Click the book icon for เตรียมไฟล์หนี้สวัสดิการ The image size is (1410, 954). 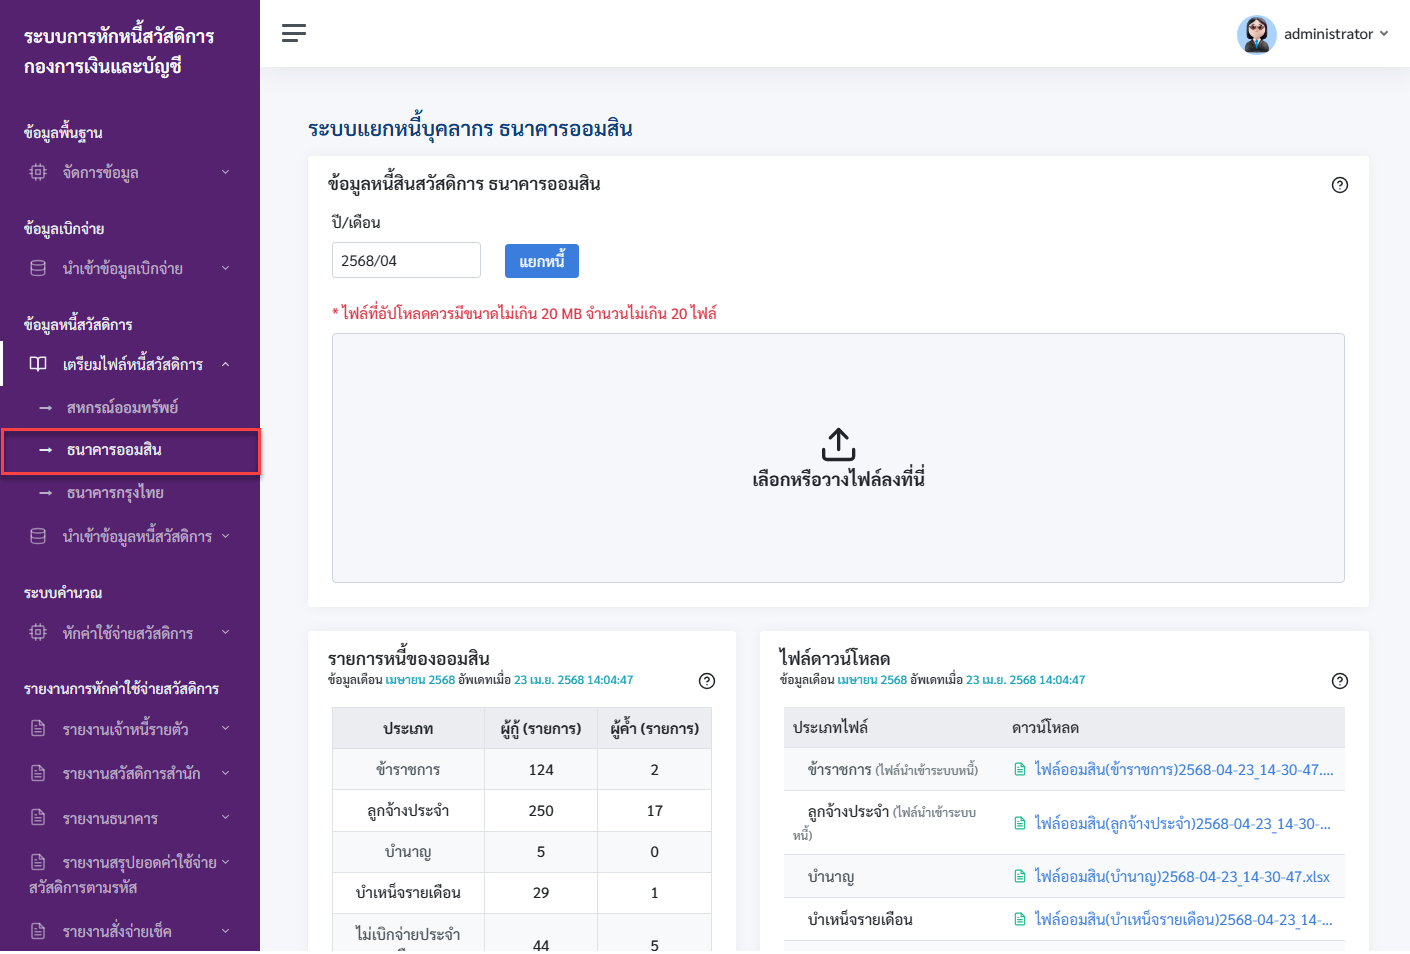click(x=38, y=364)
